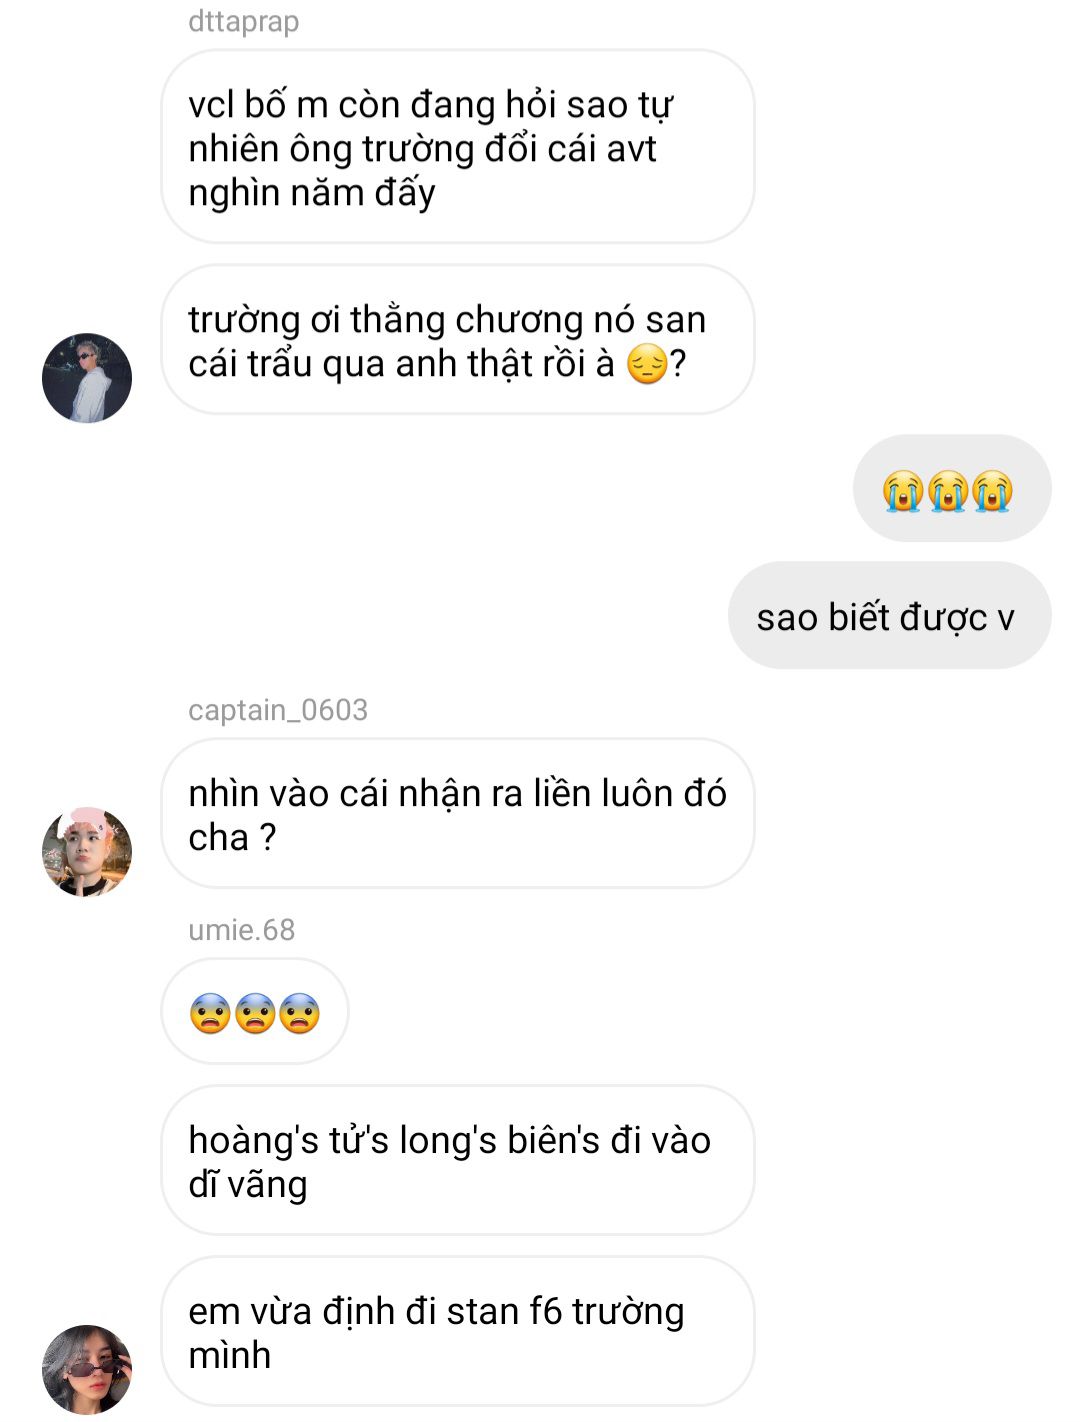Tap the three crying emojis sent bubble

[x=952, y=489]
